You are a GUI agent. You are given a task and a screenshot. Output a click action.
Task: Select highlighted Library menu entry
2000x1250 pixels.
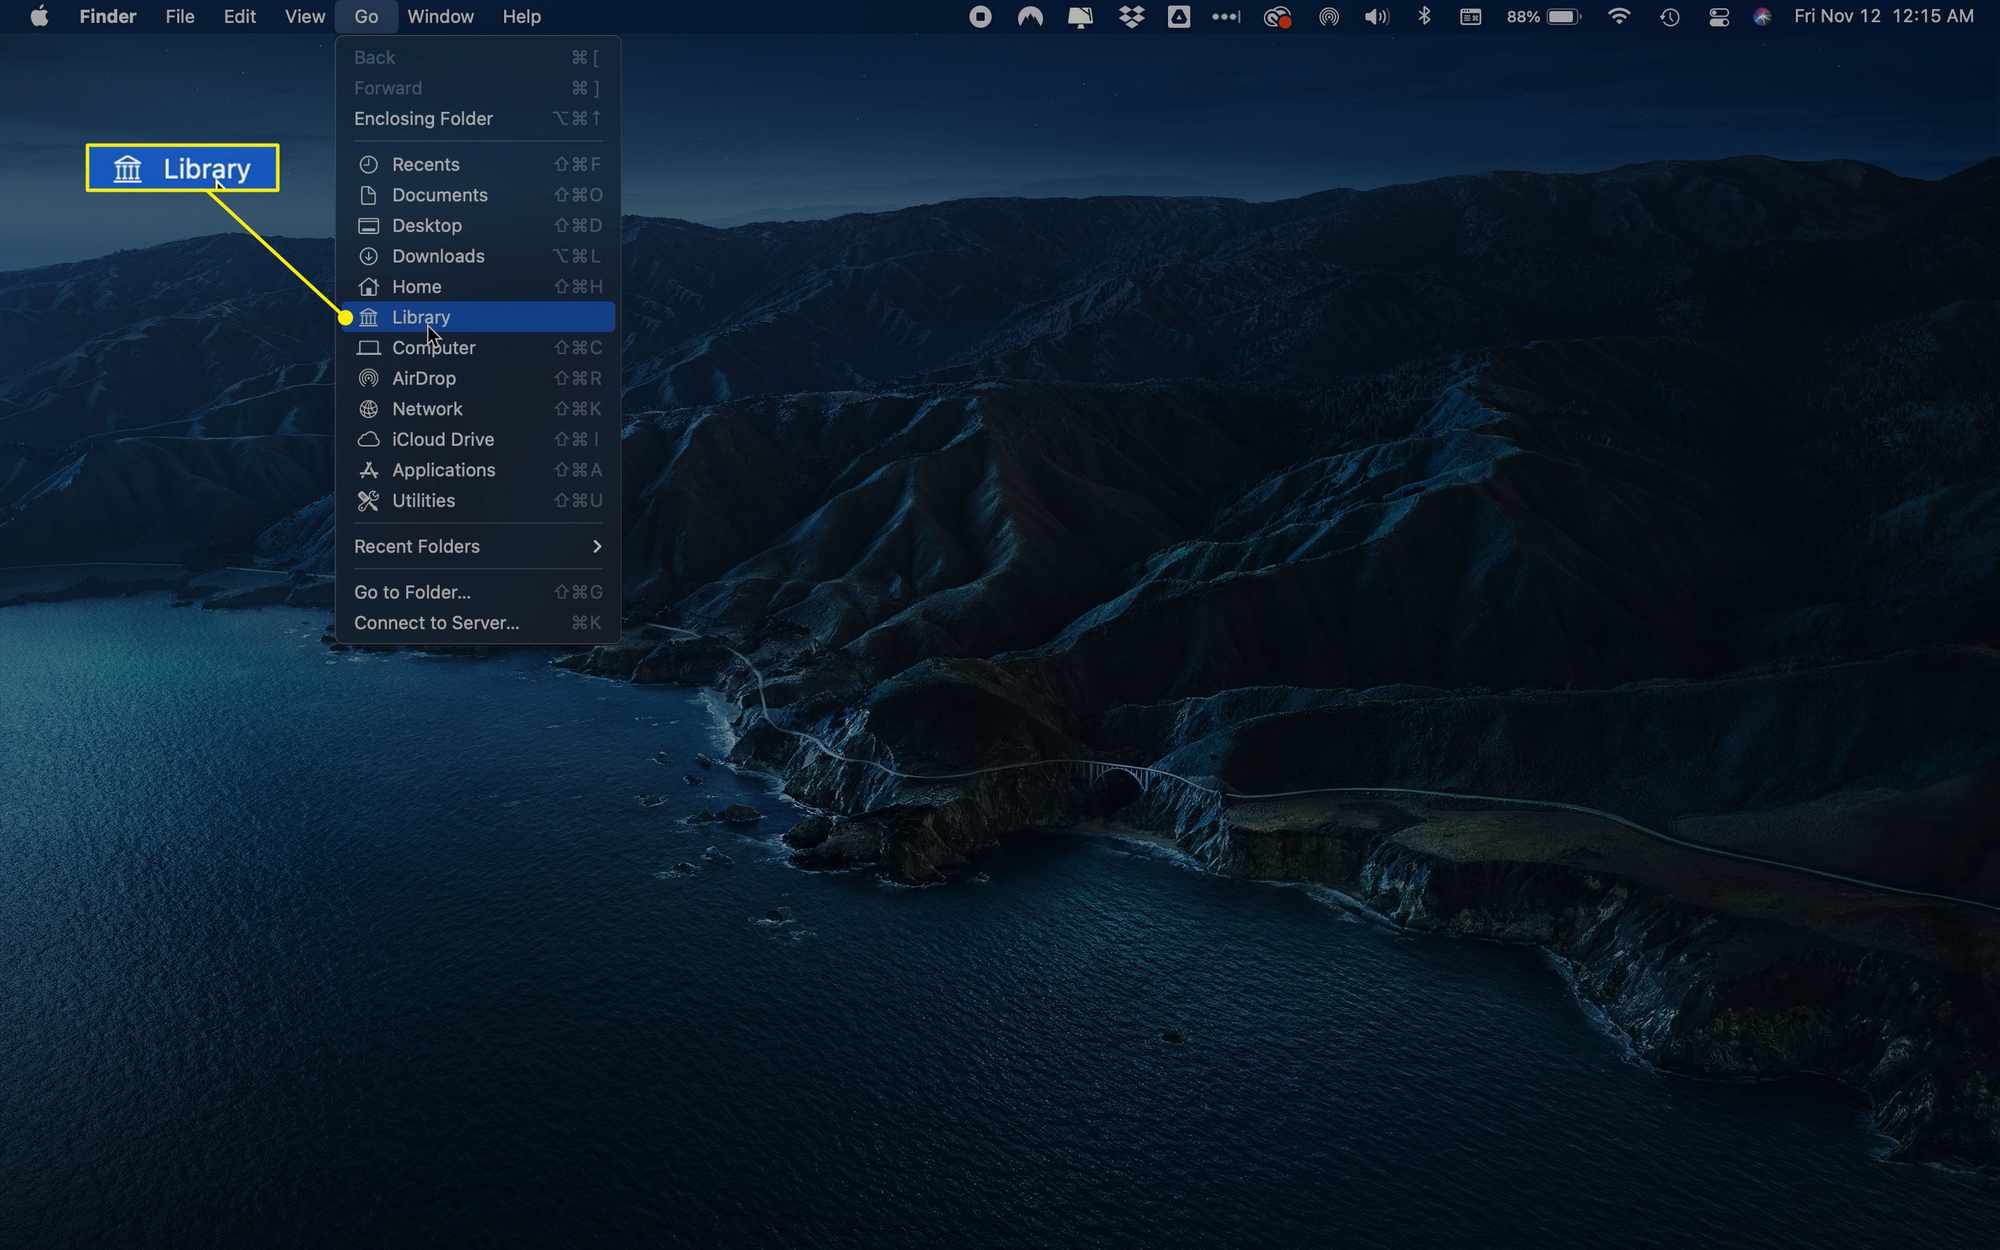(478, 317)
